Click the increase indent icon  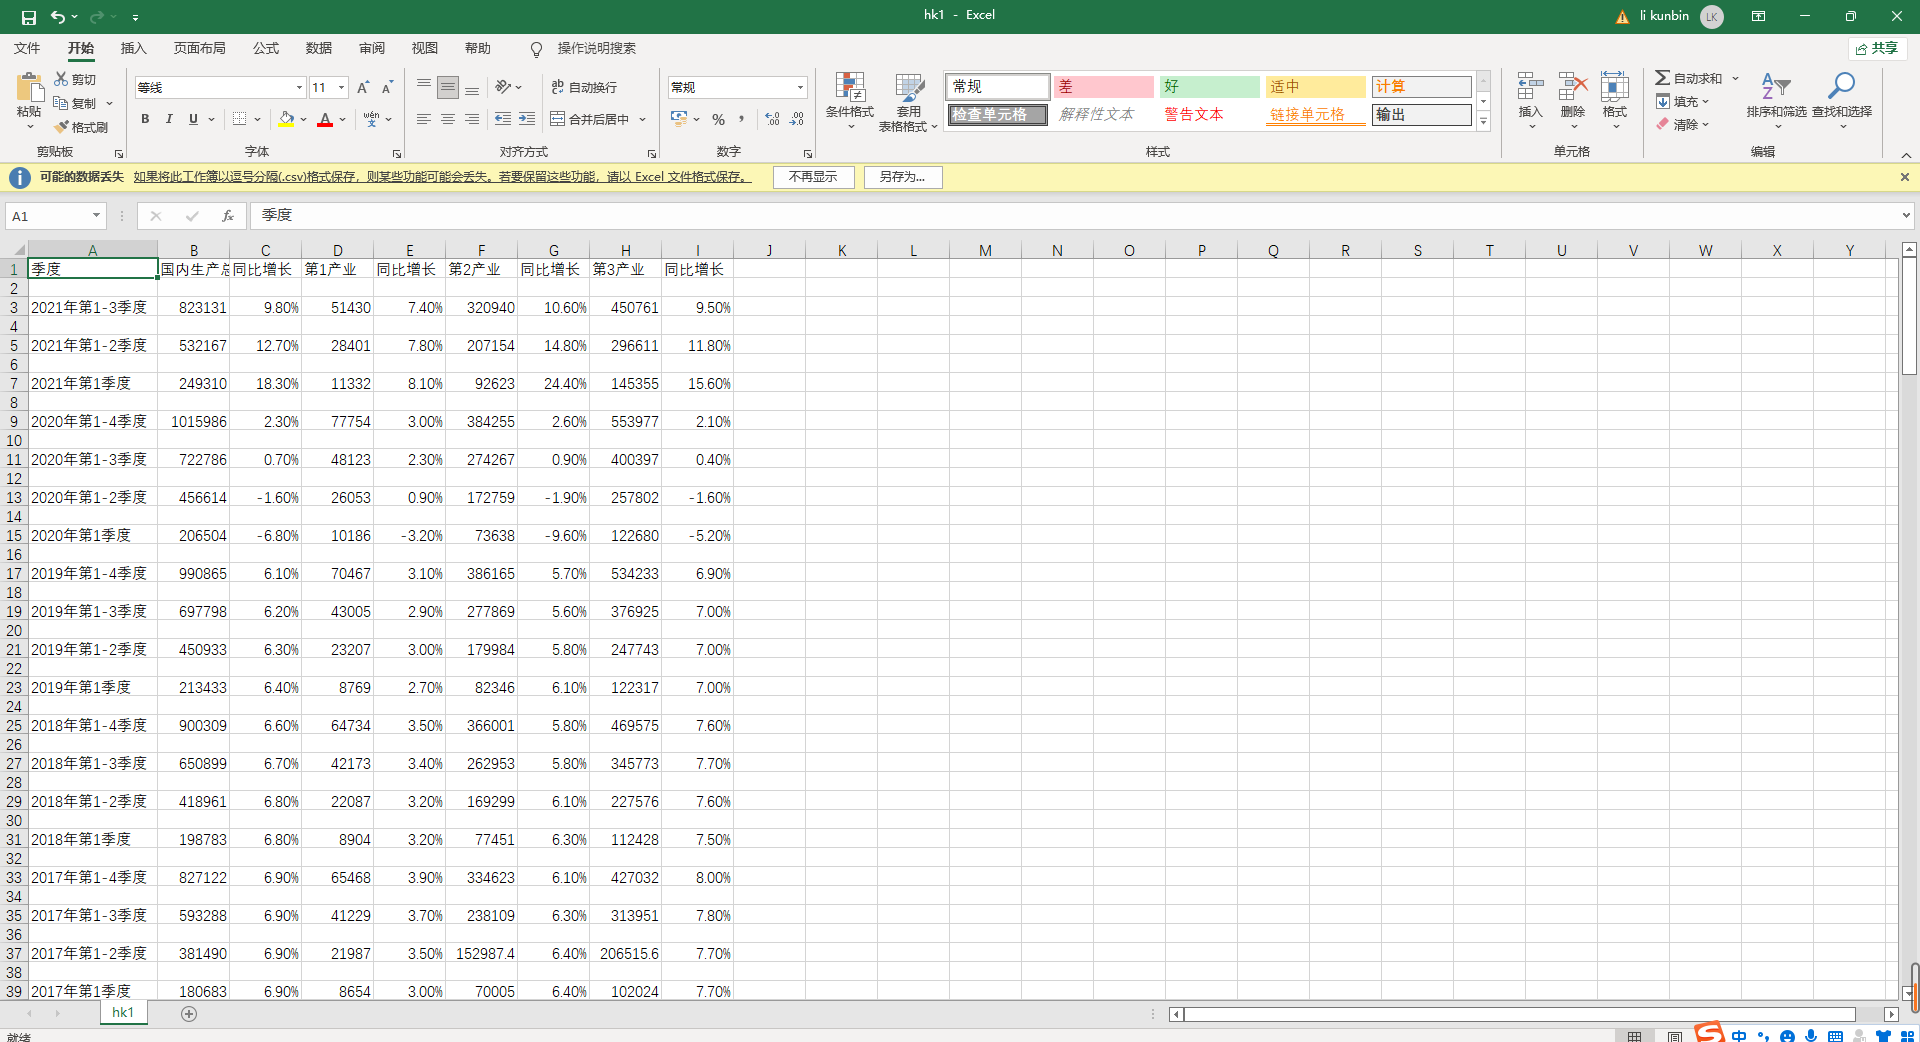(527, 119)
